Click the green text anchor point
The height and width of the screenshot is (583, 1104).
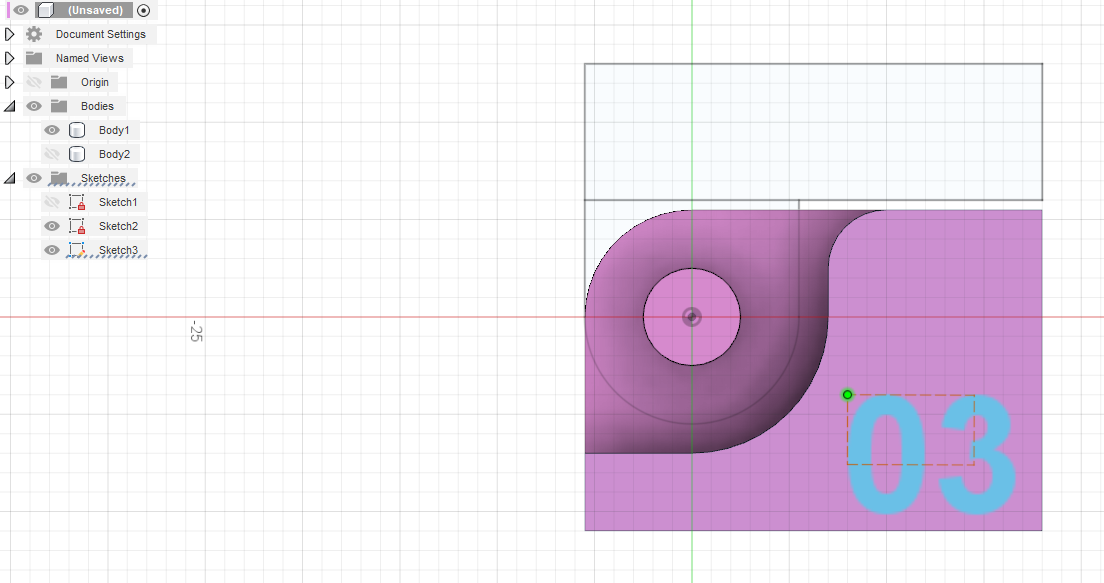847,395
